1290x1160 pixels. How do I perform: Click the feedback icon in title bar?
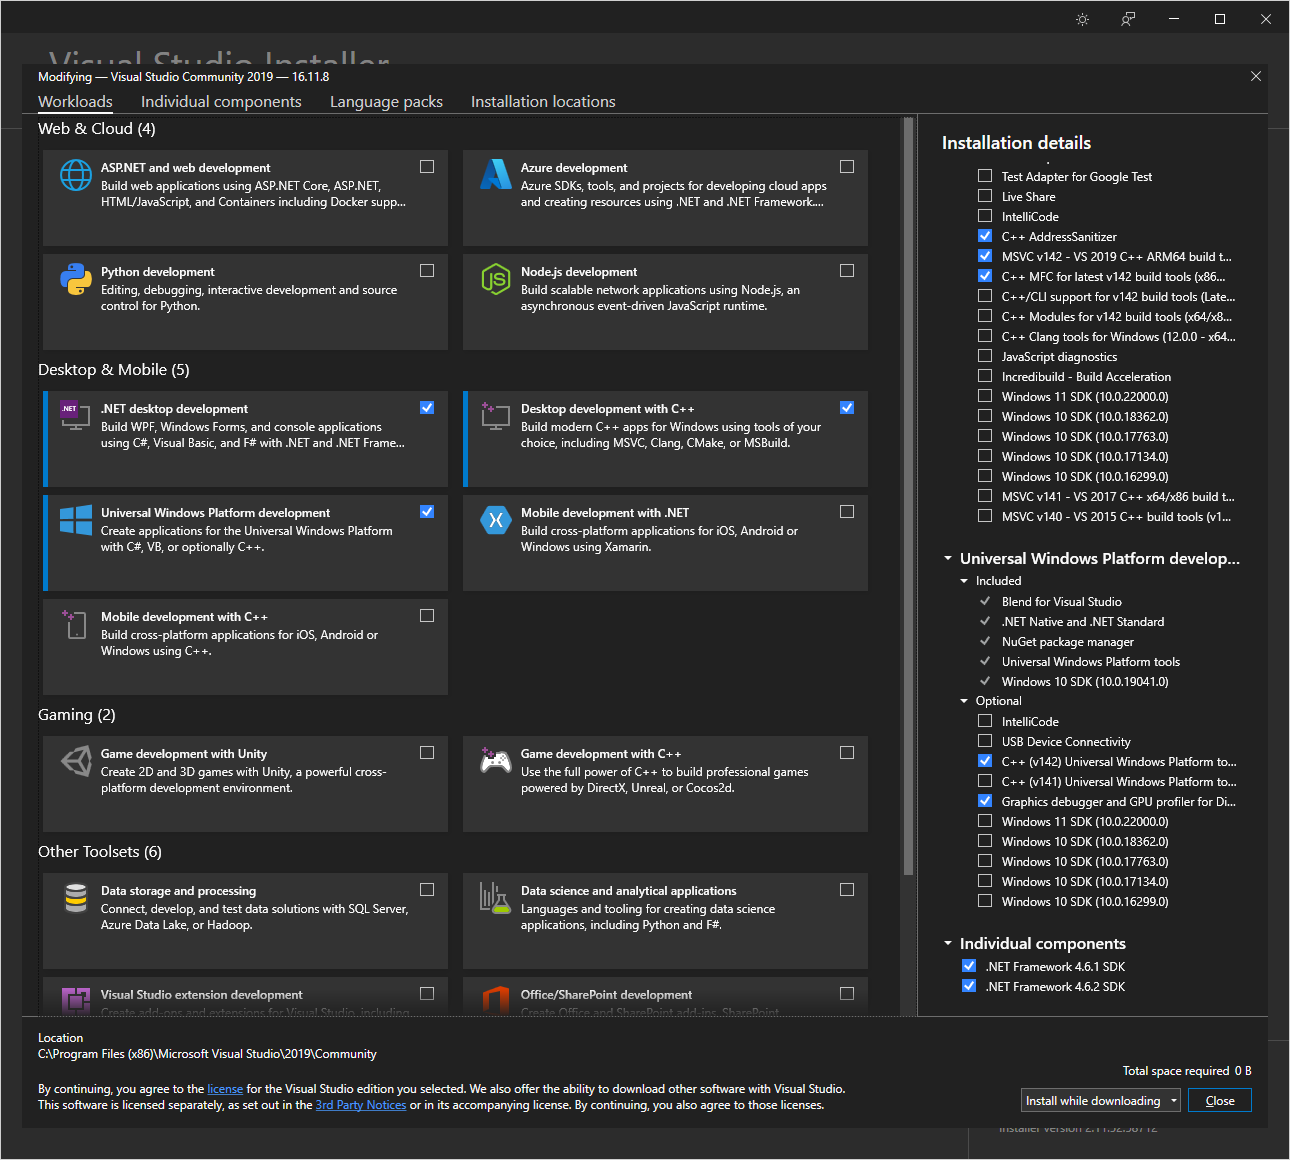[1128, 19]
